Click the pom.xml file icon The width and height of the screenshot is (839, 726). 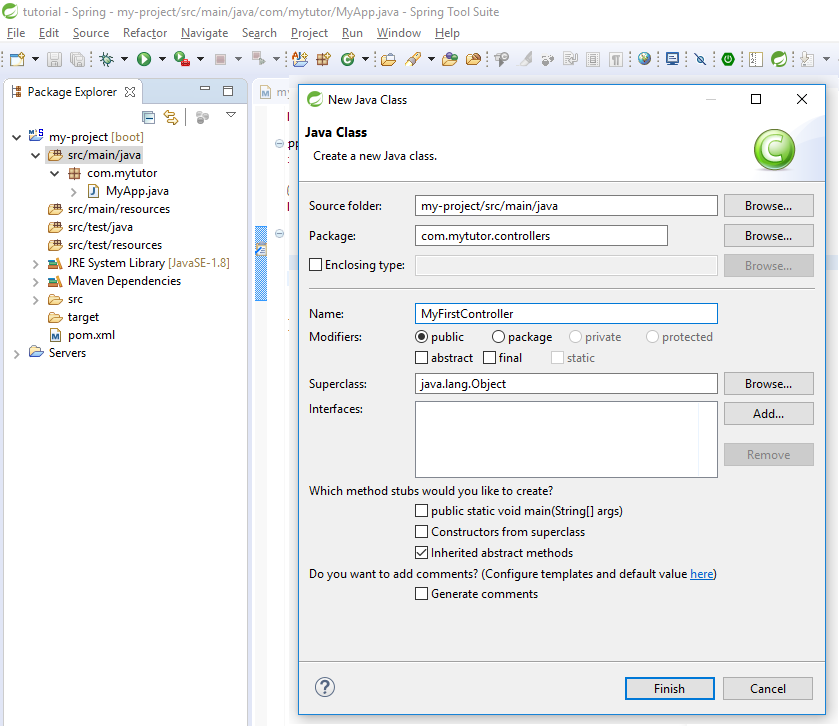[x=56, y=335]
